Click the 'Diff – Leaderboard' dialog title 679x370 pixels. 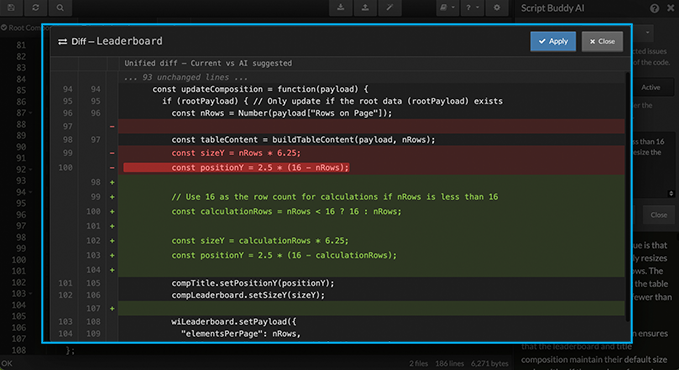click(x=117, y=41)
